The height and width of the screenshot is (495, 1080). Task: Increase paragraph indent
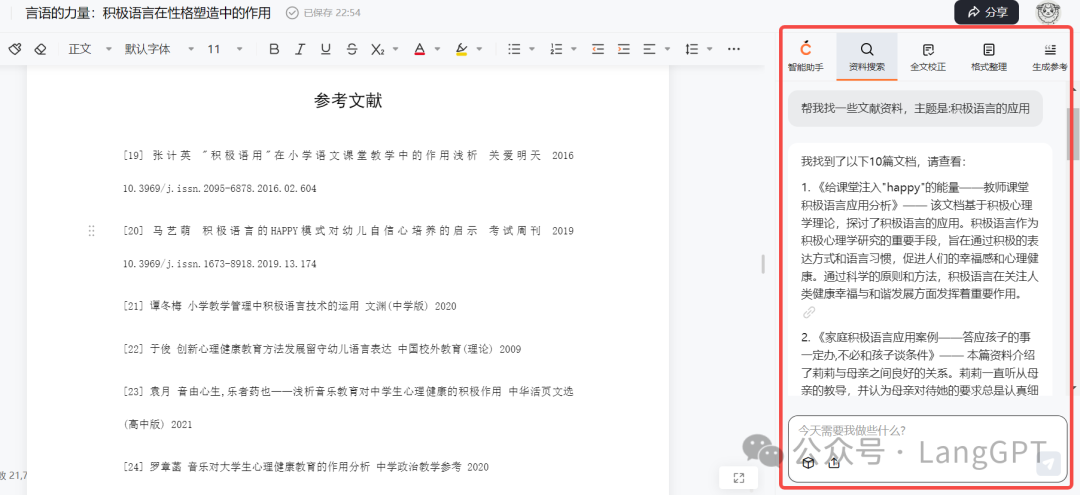pyautogui.click(x=623, y=49)
